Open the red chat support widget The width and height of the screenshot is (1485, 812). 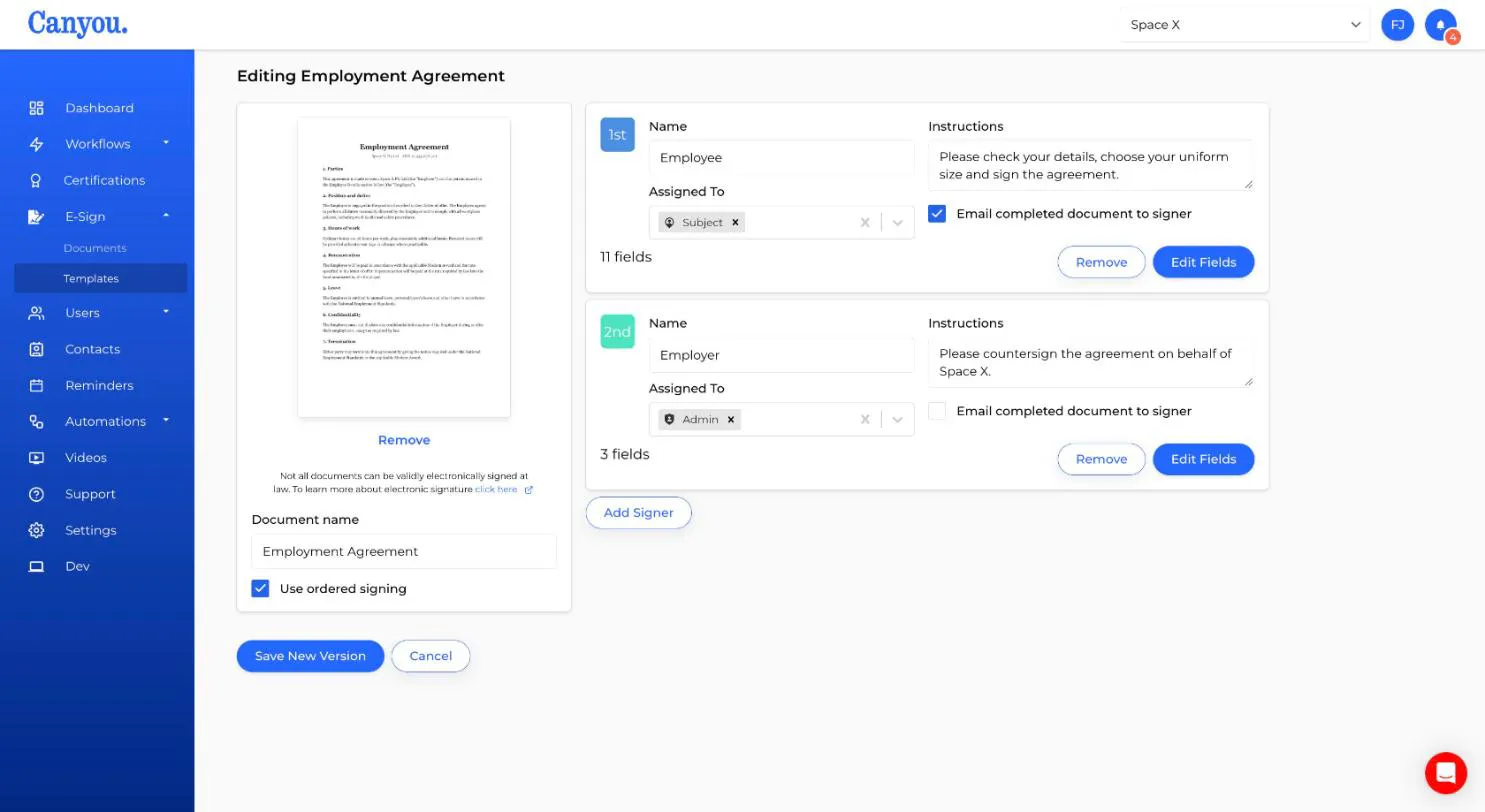pos(1445,773)
